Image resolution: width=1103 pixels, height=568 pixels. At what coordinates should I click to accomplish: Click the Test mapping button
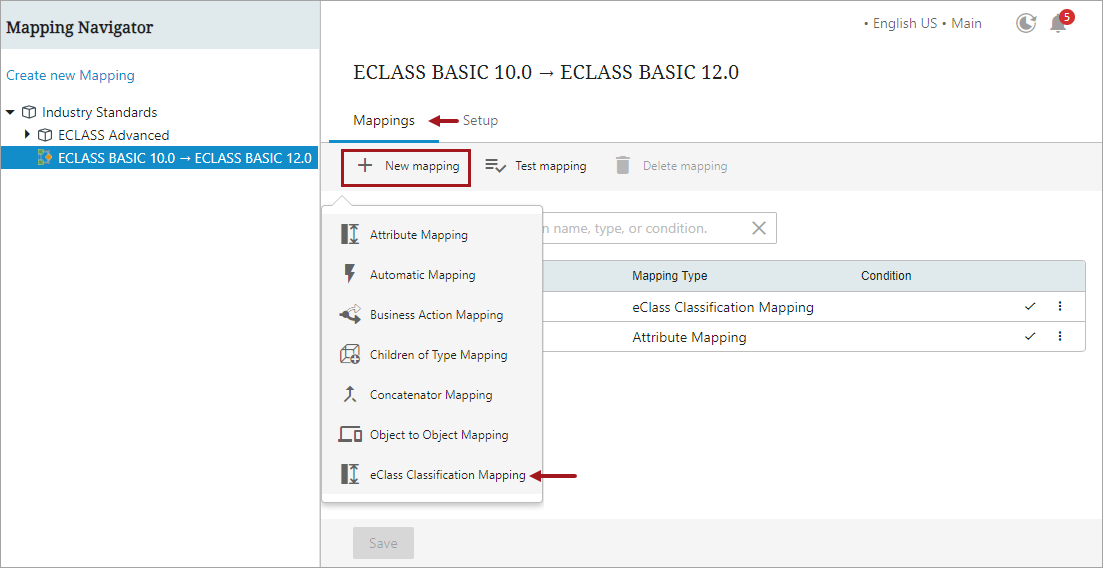(x=535, y=166)
